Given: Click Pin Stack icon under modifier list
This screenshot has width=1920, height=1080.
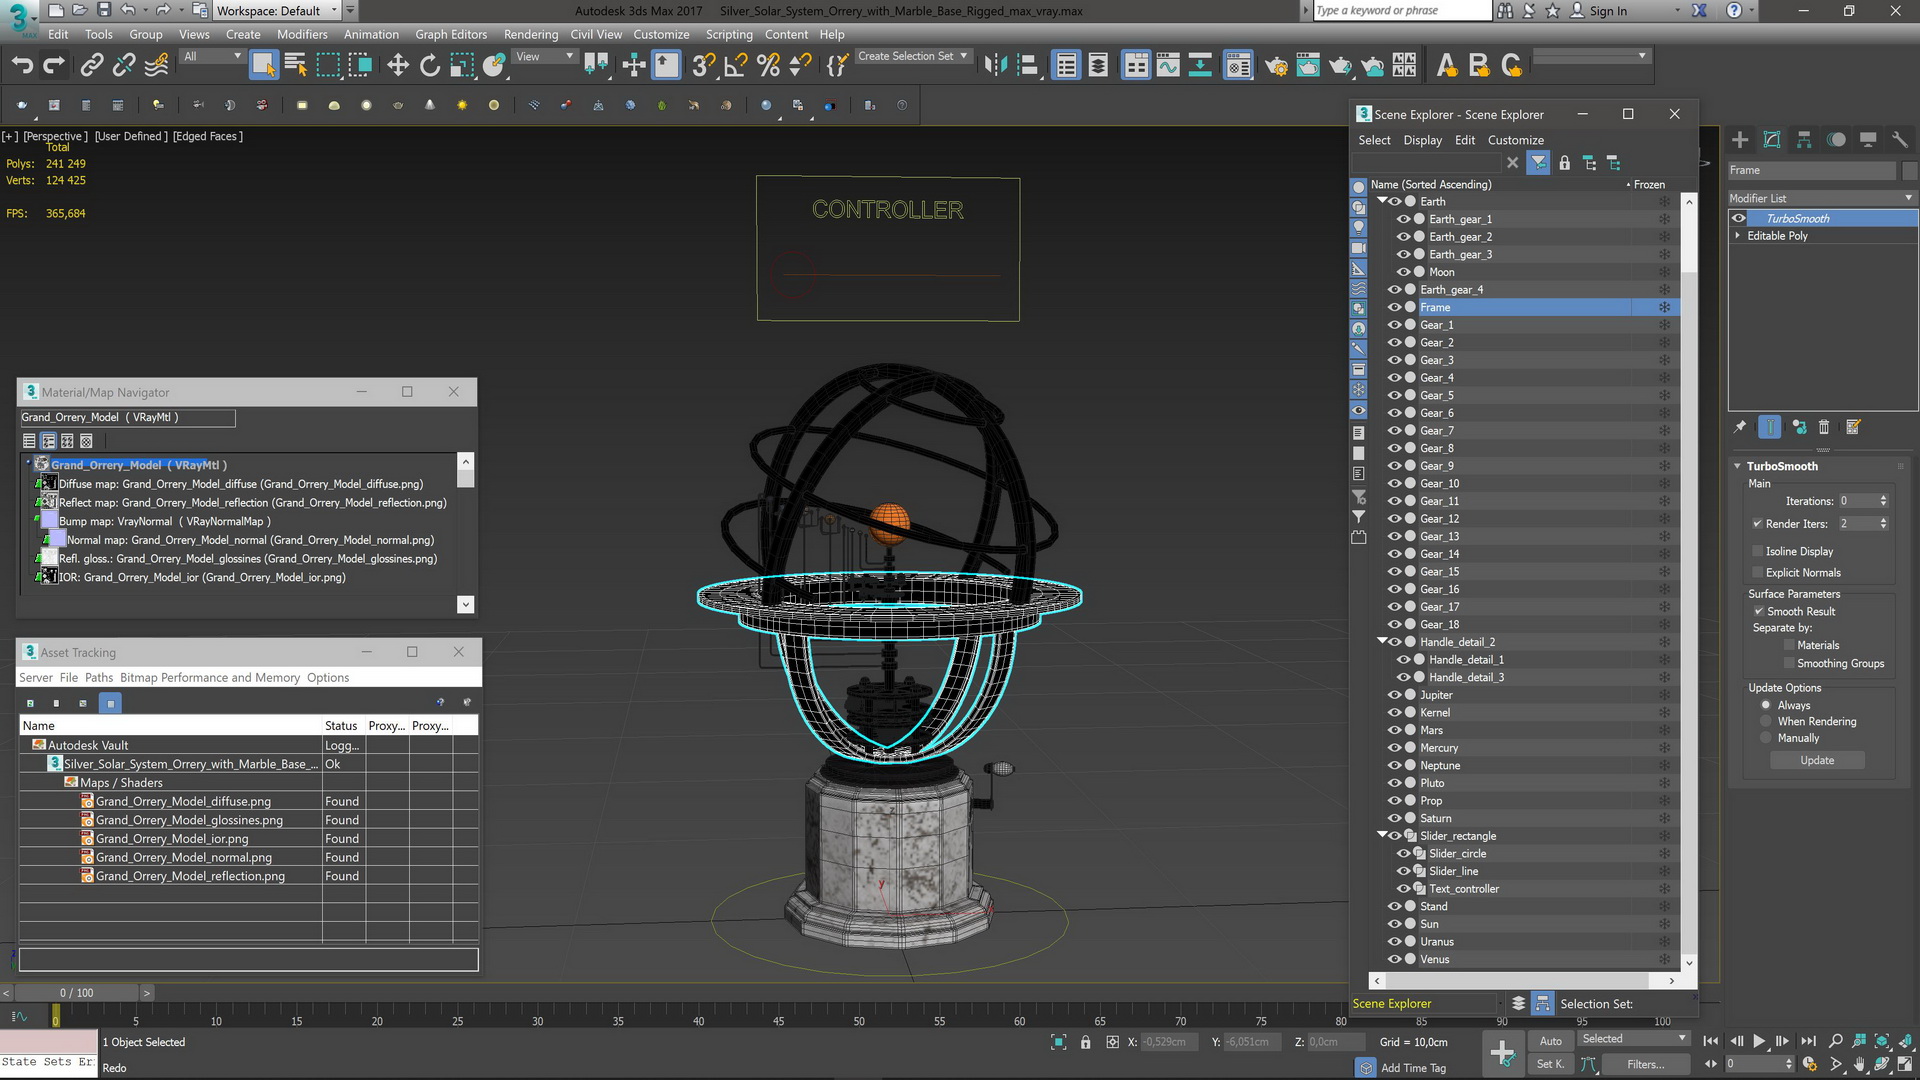Looking at the screenshot, I should pos(1740,427).
